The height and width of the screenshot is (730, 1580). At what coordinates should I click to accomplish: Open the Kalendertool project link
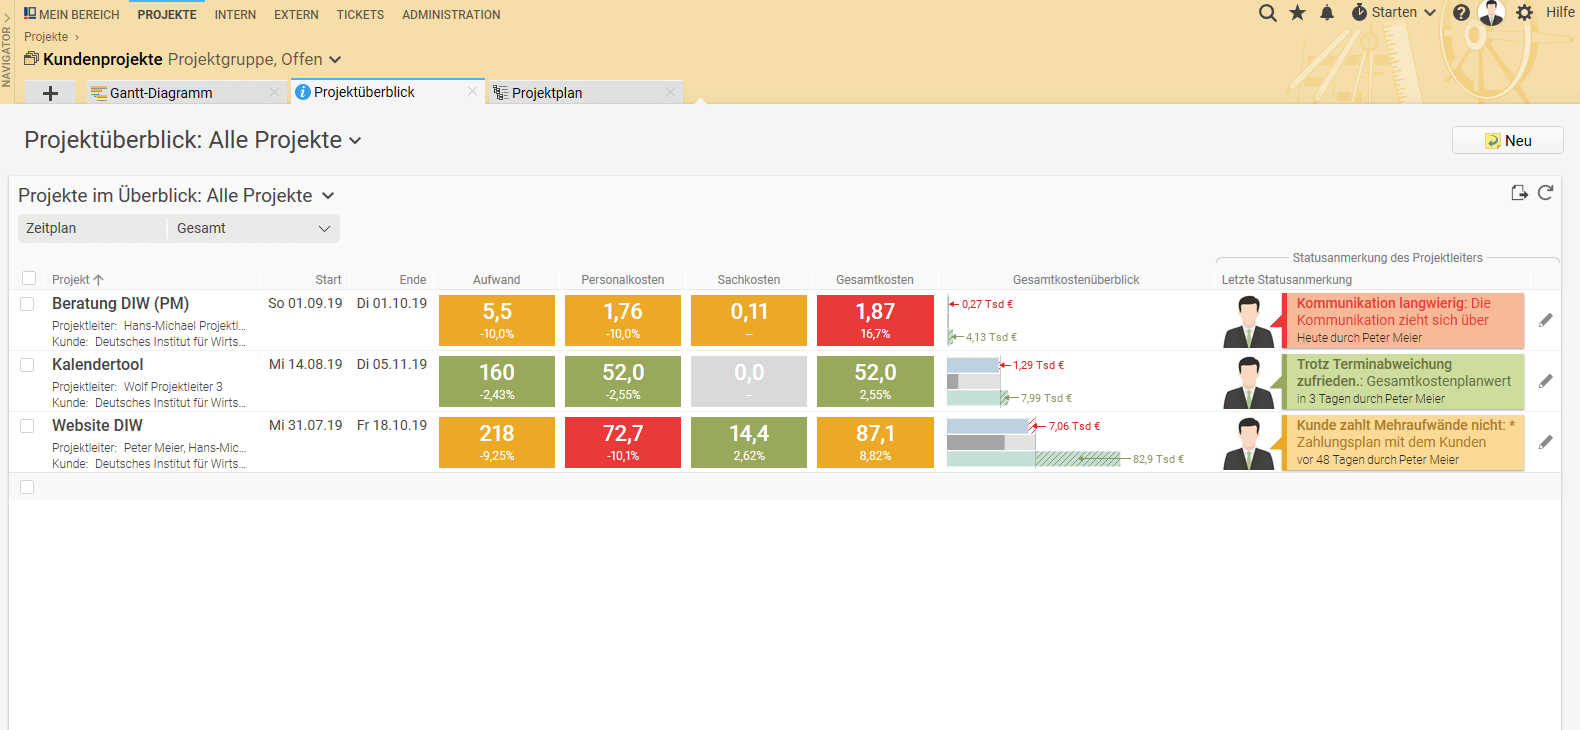97,365
